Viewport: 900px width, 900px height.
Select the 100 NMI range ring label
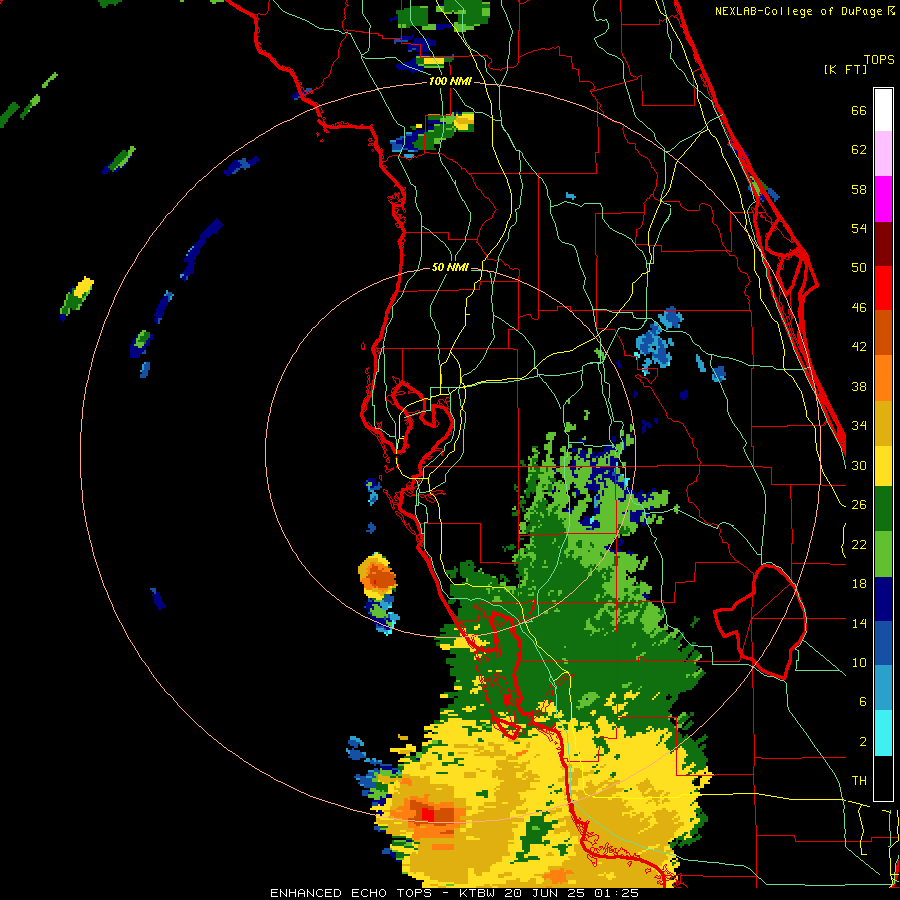coord(450,82)
